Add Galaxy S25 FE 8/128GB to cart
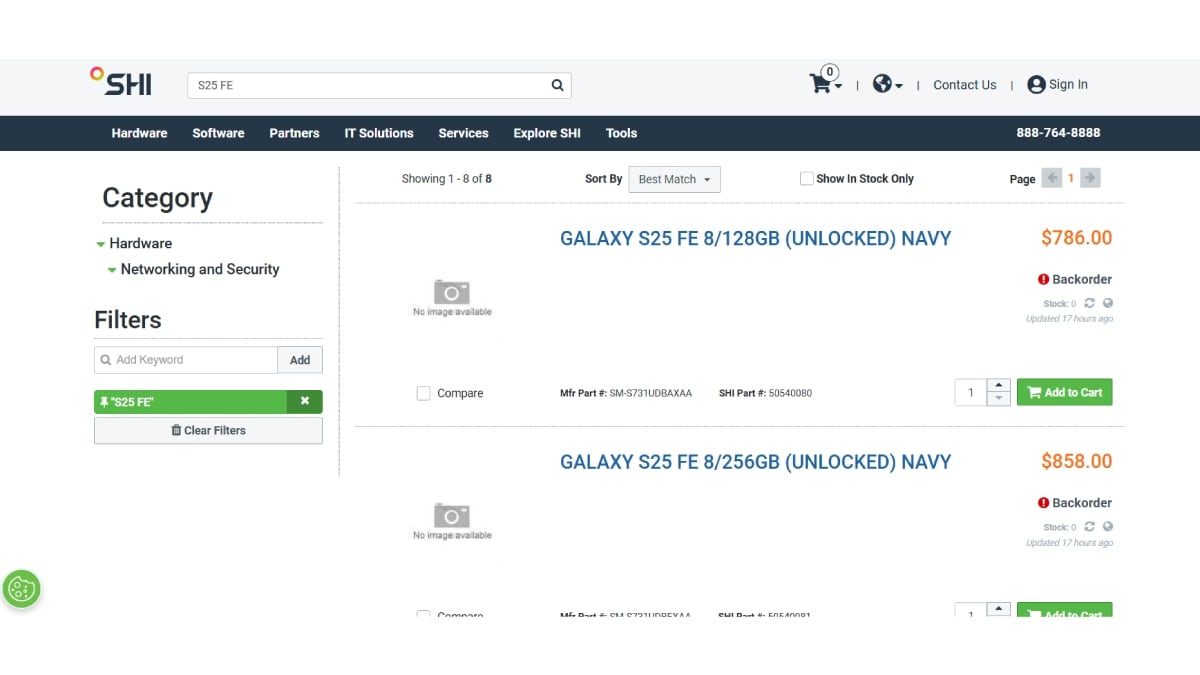This screenshot has height=675, width=1200. click(1064, 392)
